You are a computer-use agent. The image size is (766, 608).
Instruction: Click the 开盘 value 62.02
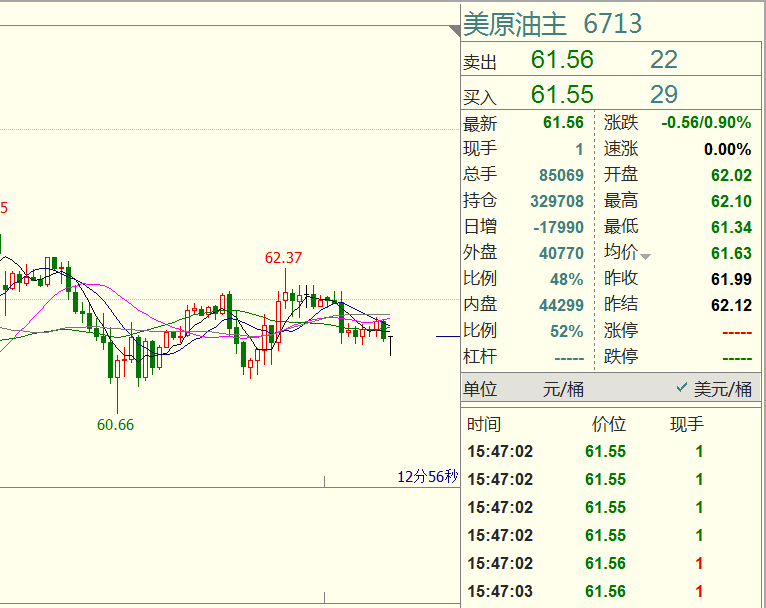[731, 175]
